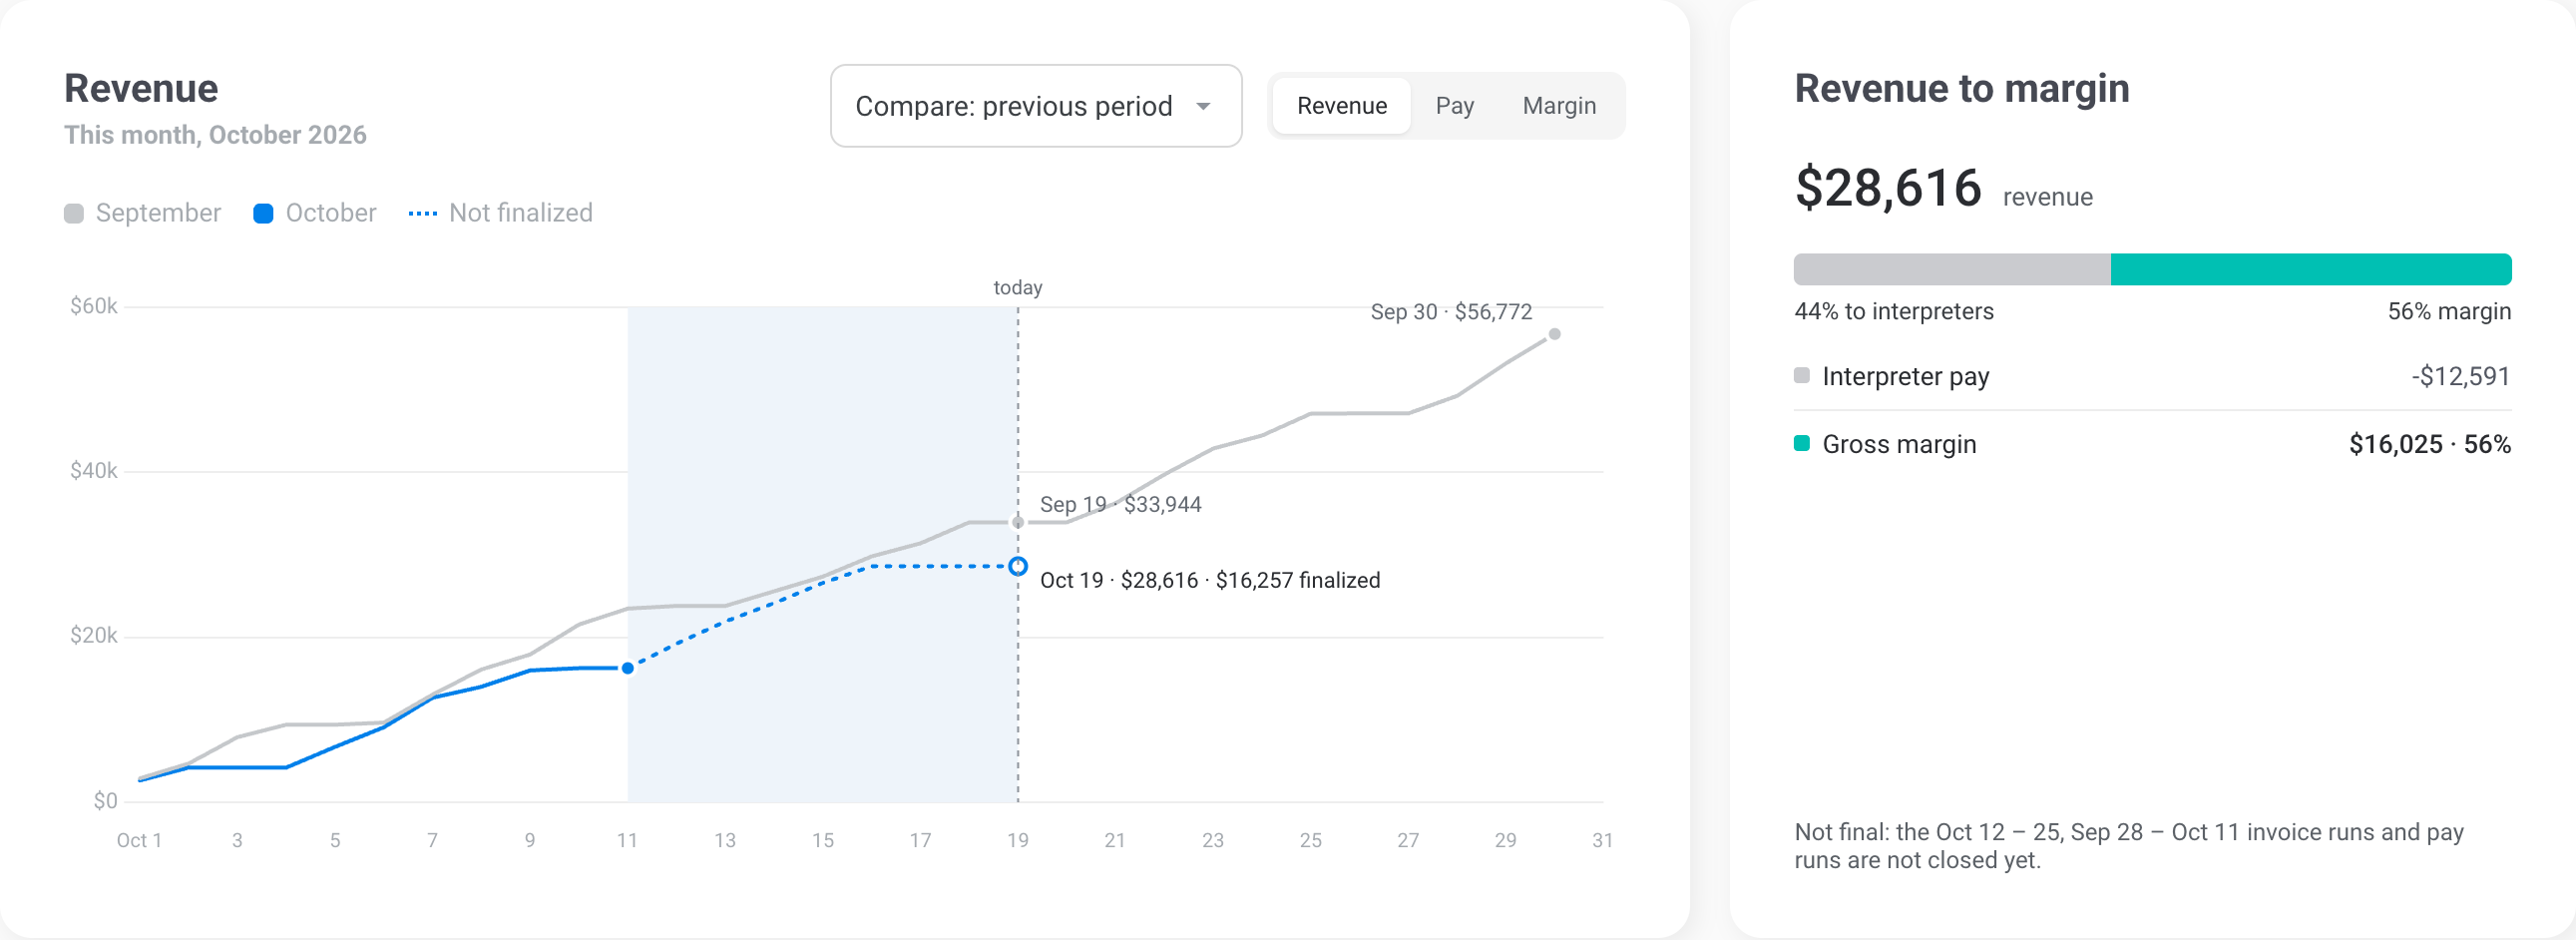Click the $40k y-axis label
This screenshot has width=2576, height=940.
(93, 471)
